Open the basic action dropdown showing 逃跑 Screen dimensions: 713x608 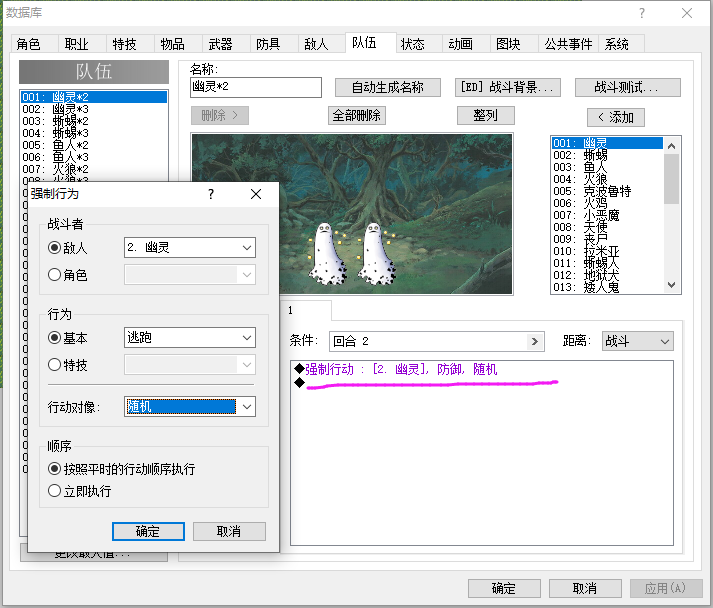pyautogui.click(x=190, y=337)
